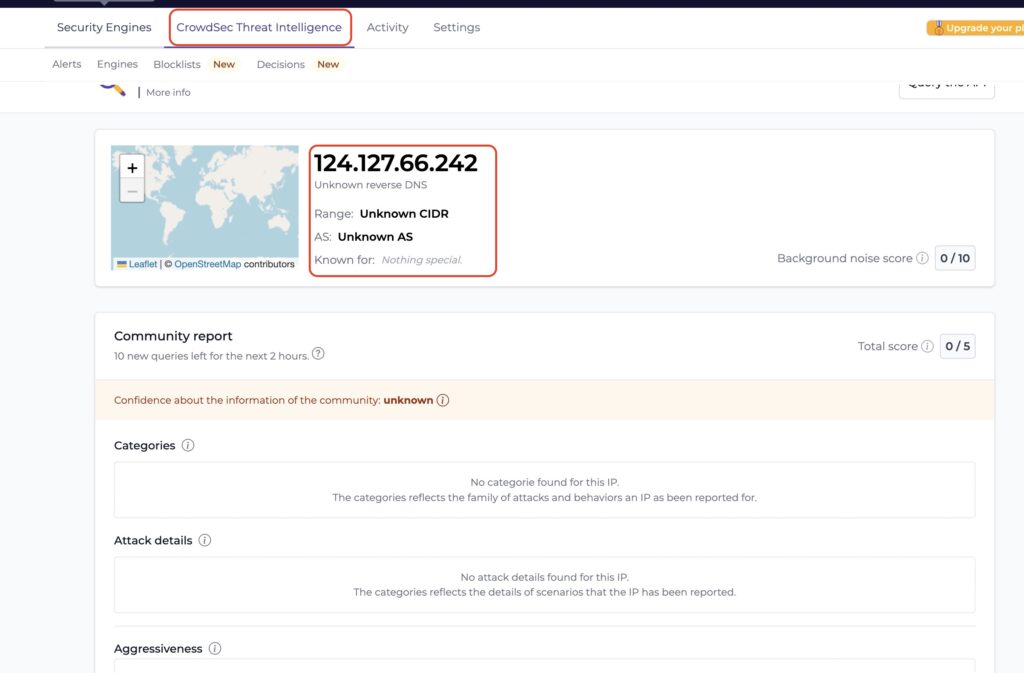
Task: Select CrowdSec Threat Intelligence tab
Action: (x=259, y=27)
